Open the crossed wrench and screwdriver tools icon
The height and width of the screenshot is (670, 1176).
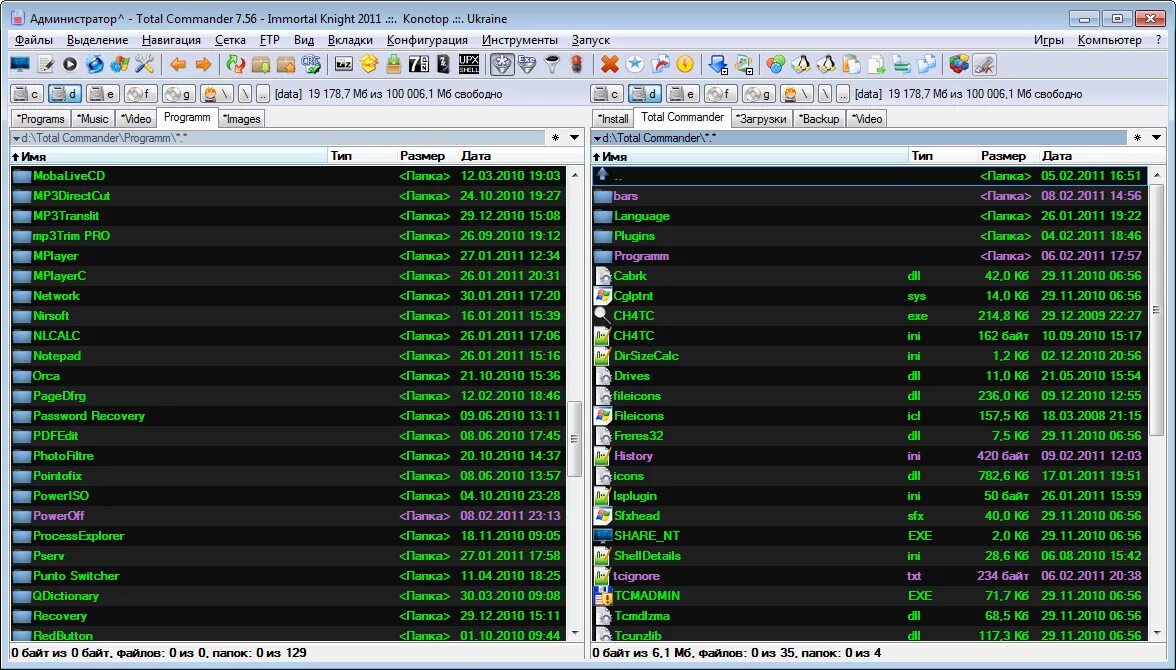pos(144,65)
